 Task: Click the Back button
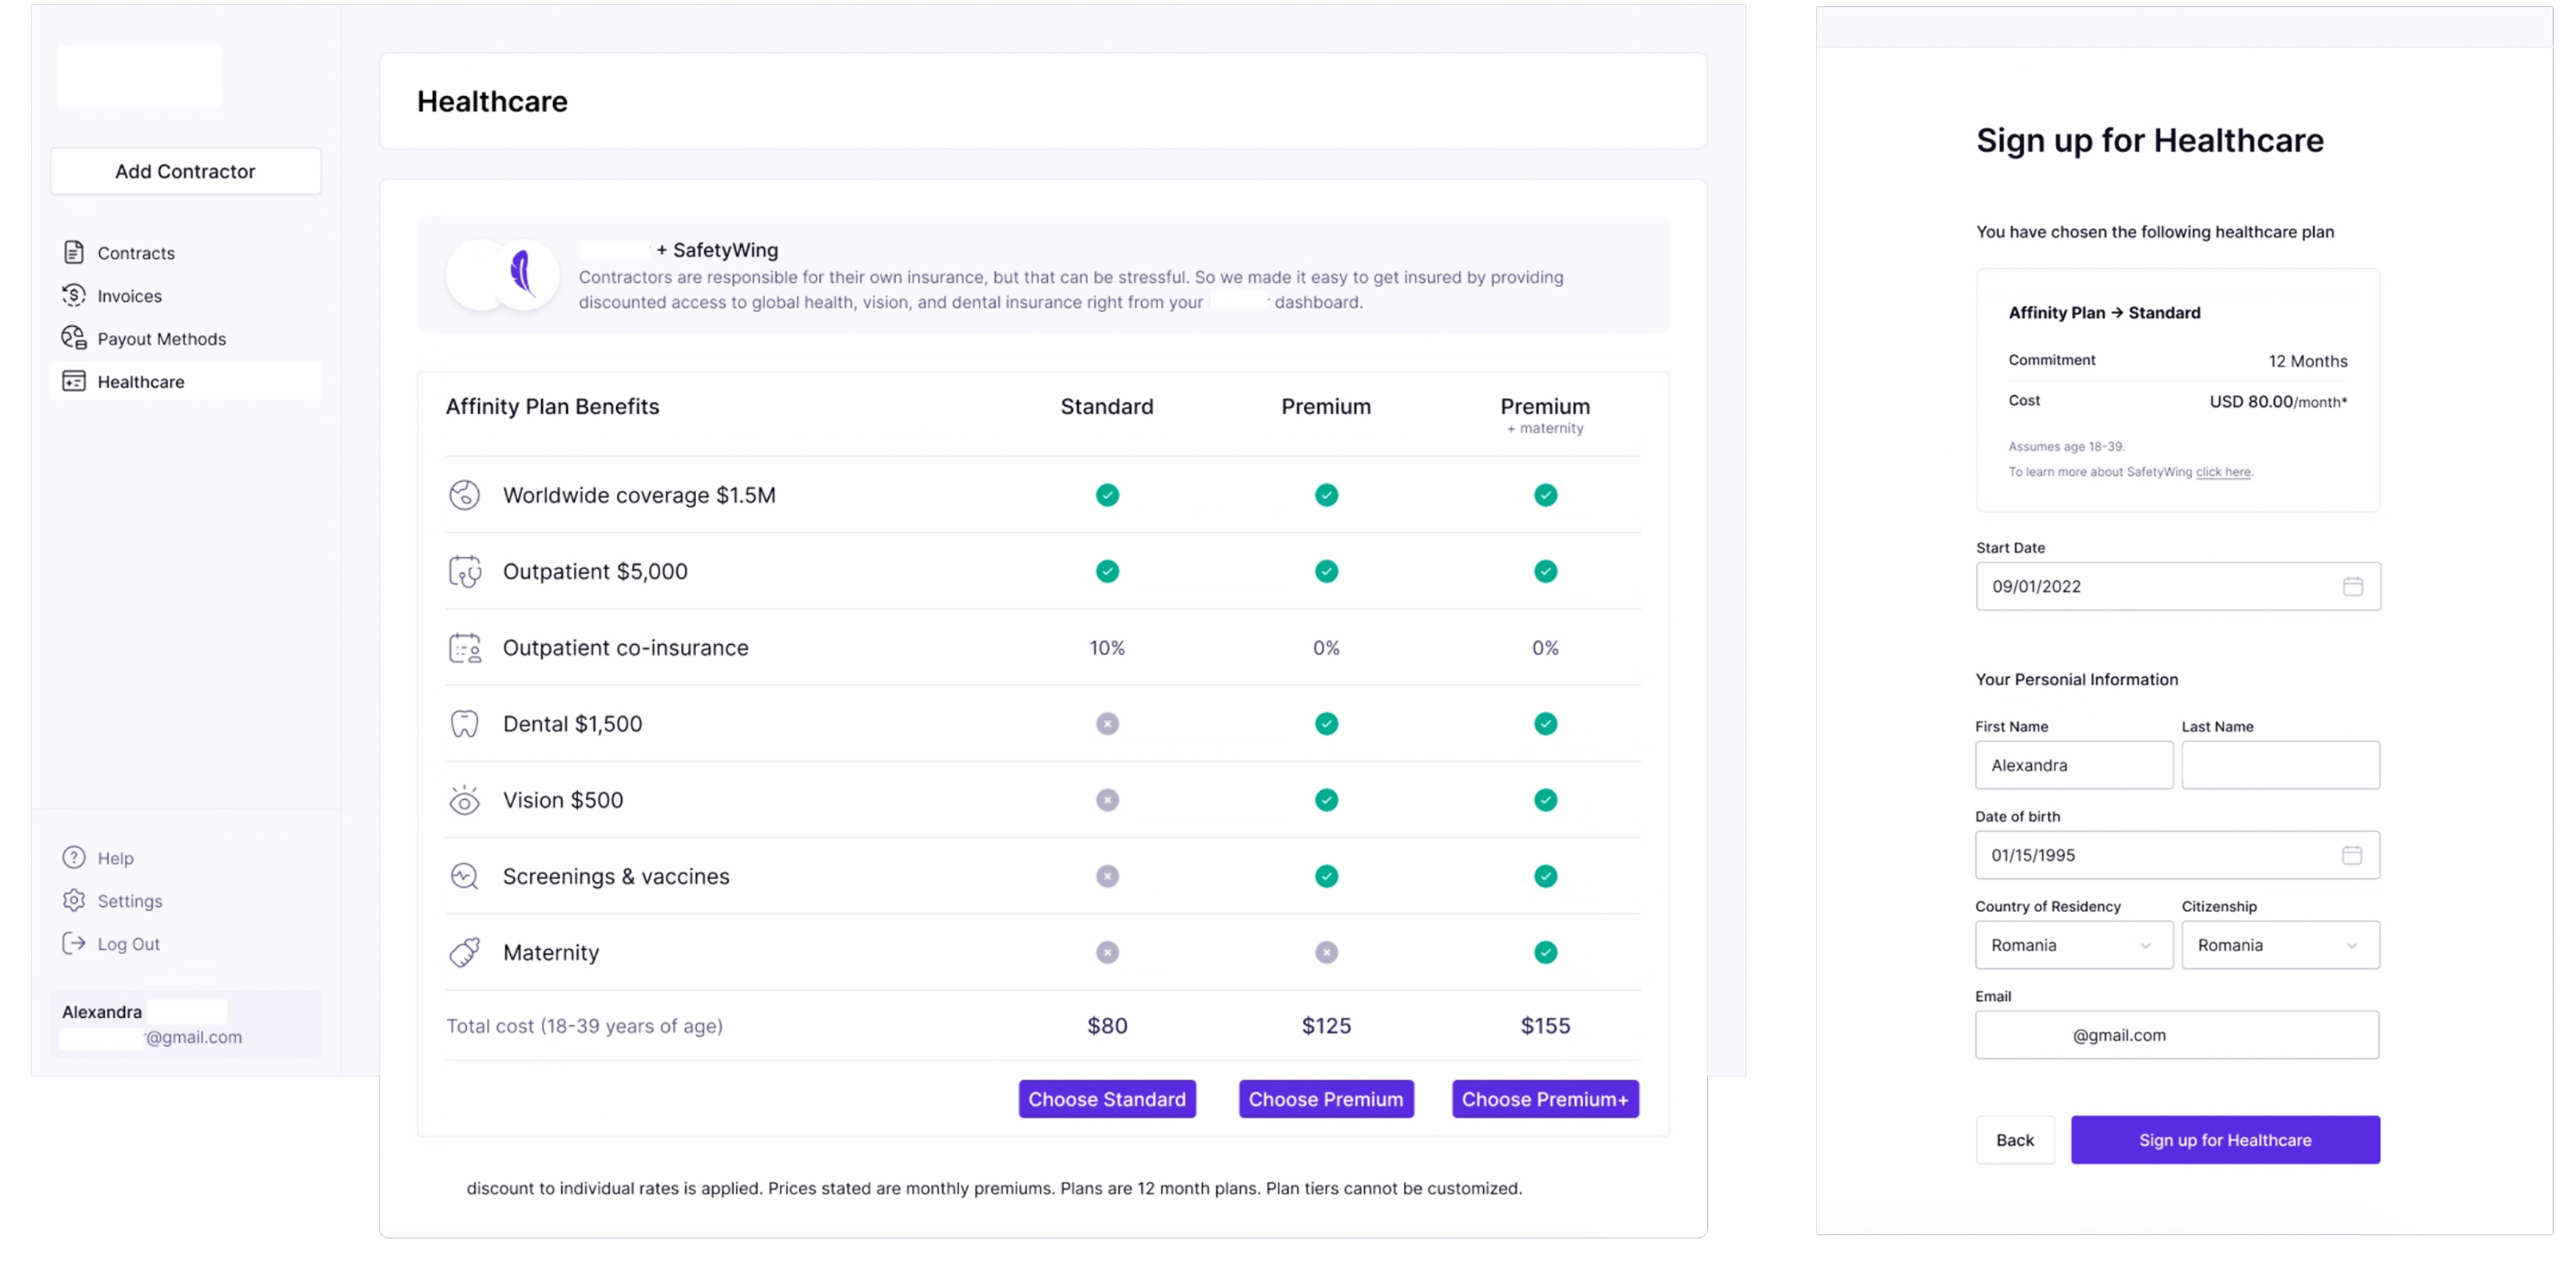click(x=2015, y=1139)
